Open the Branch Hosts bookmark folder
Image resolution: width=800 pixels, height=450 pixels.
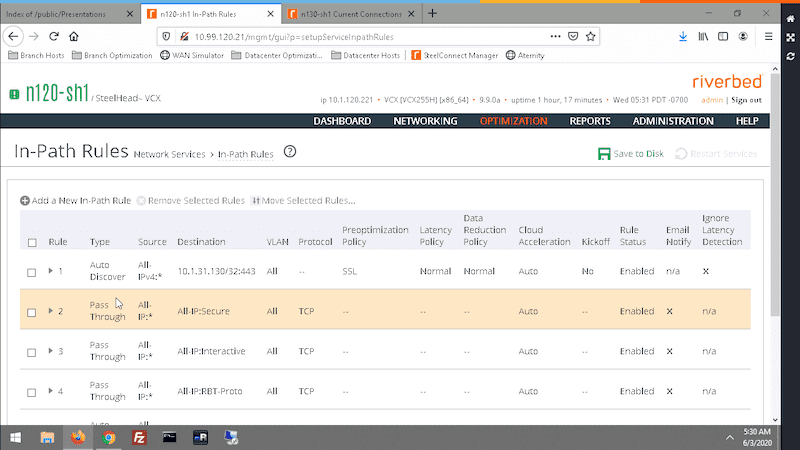coord(37,55)
